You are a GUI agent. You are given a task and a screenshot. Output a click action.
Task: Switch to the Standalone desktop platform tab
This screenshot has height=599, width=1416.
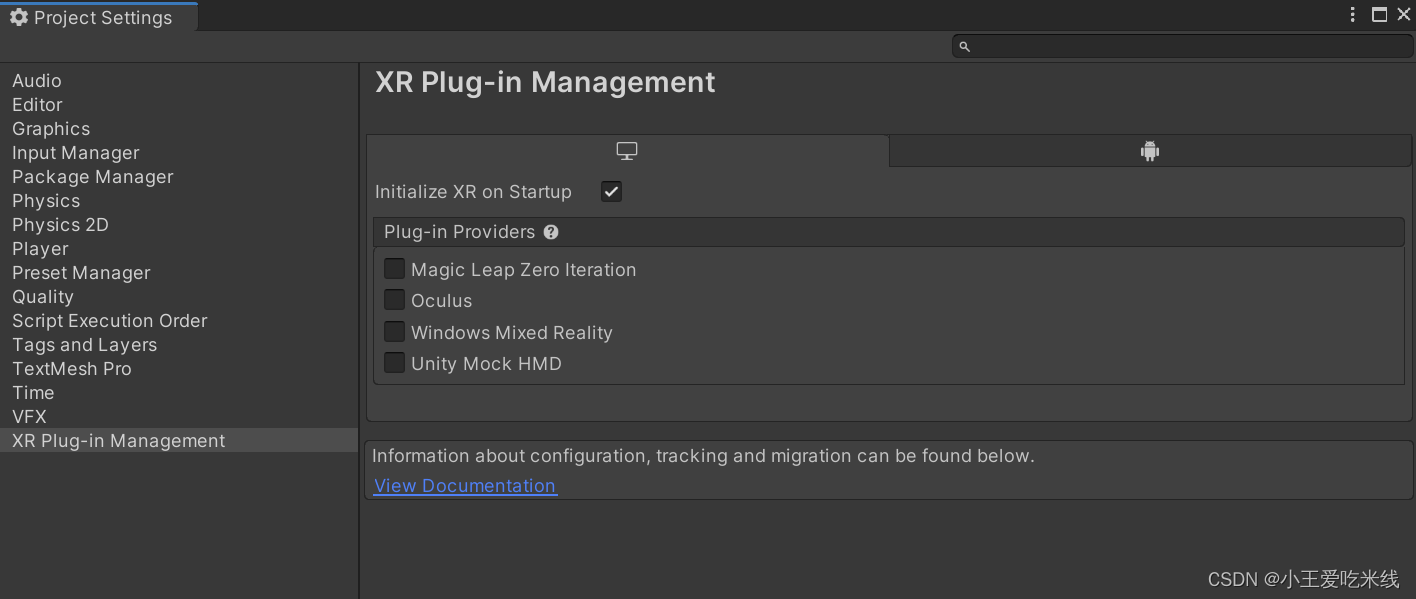pos(627,151)
